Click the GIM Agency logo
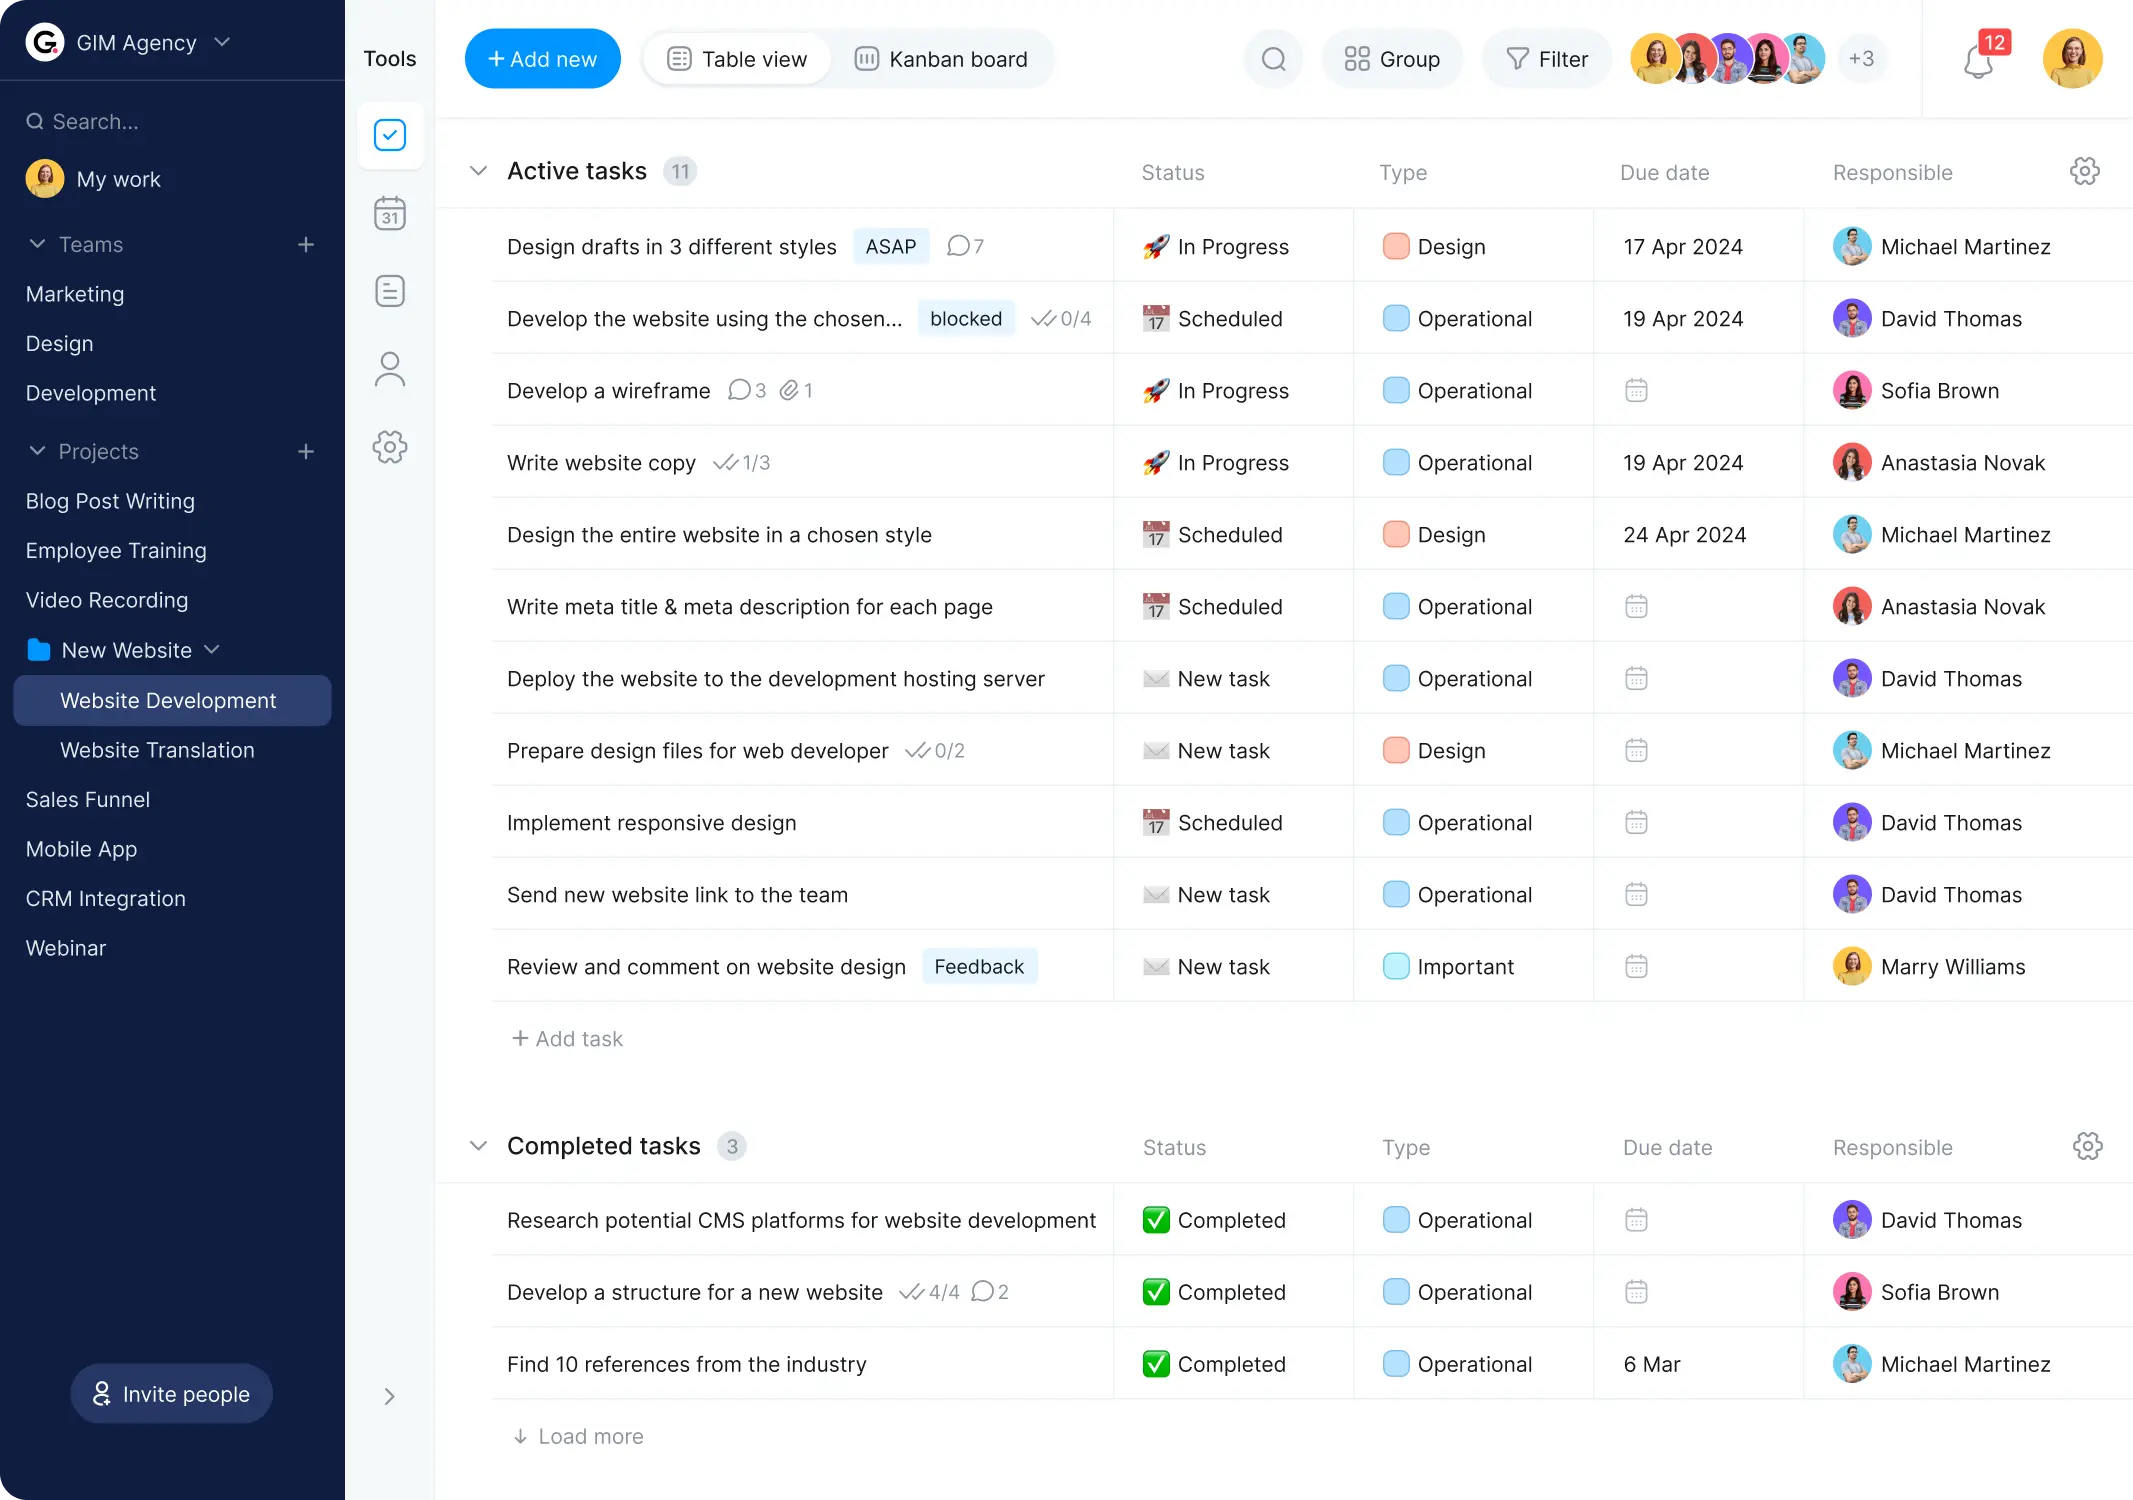Image resolution: width=2133 pixels, height=1500 pixels. click(45, 42)
